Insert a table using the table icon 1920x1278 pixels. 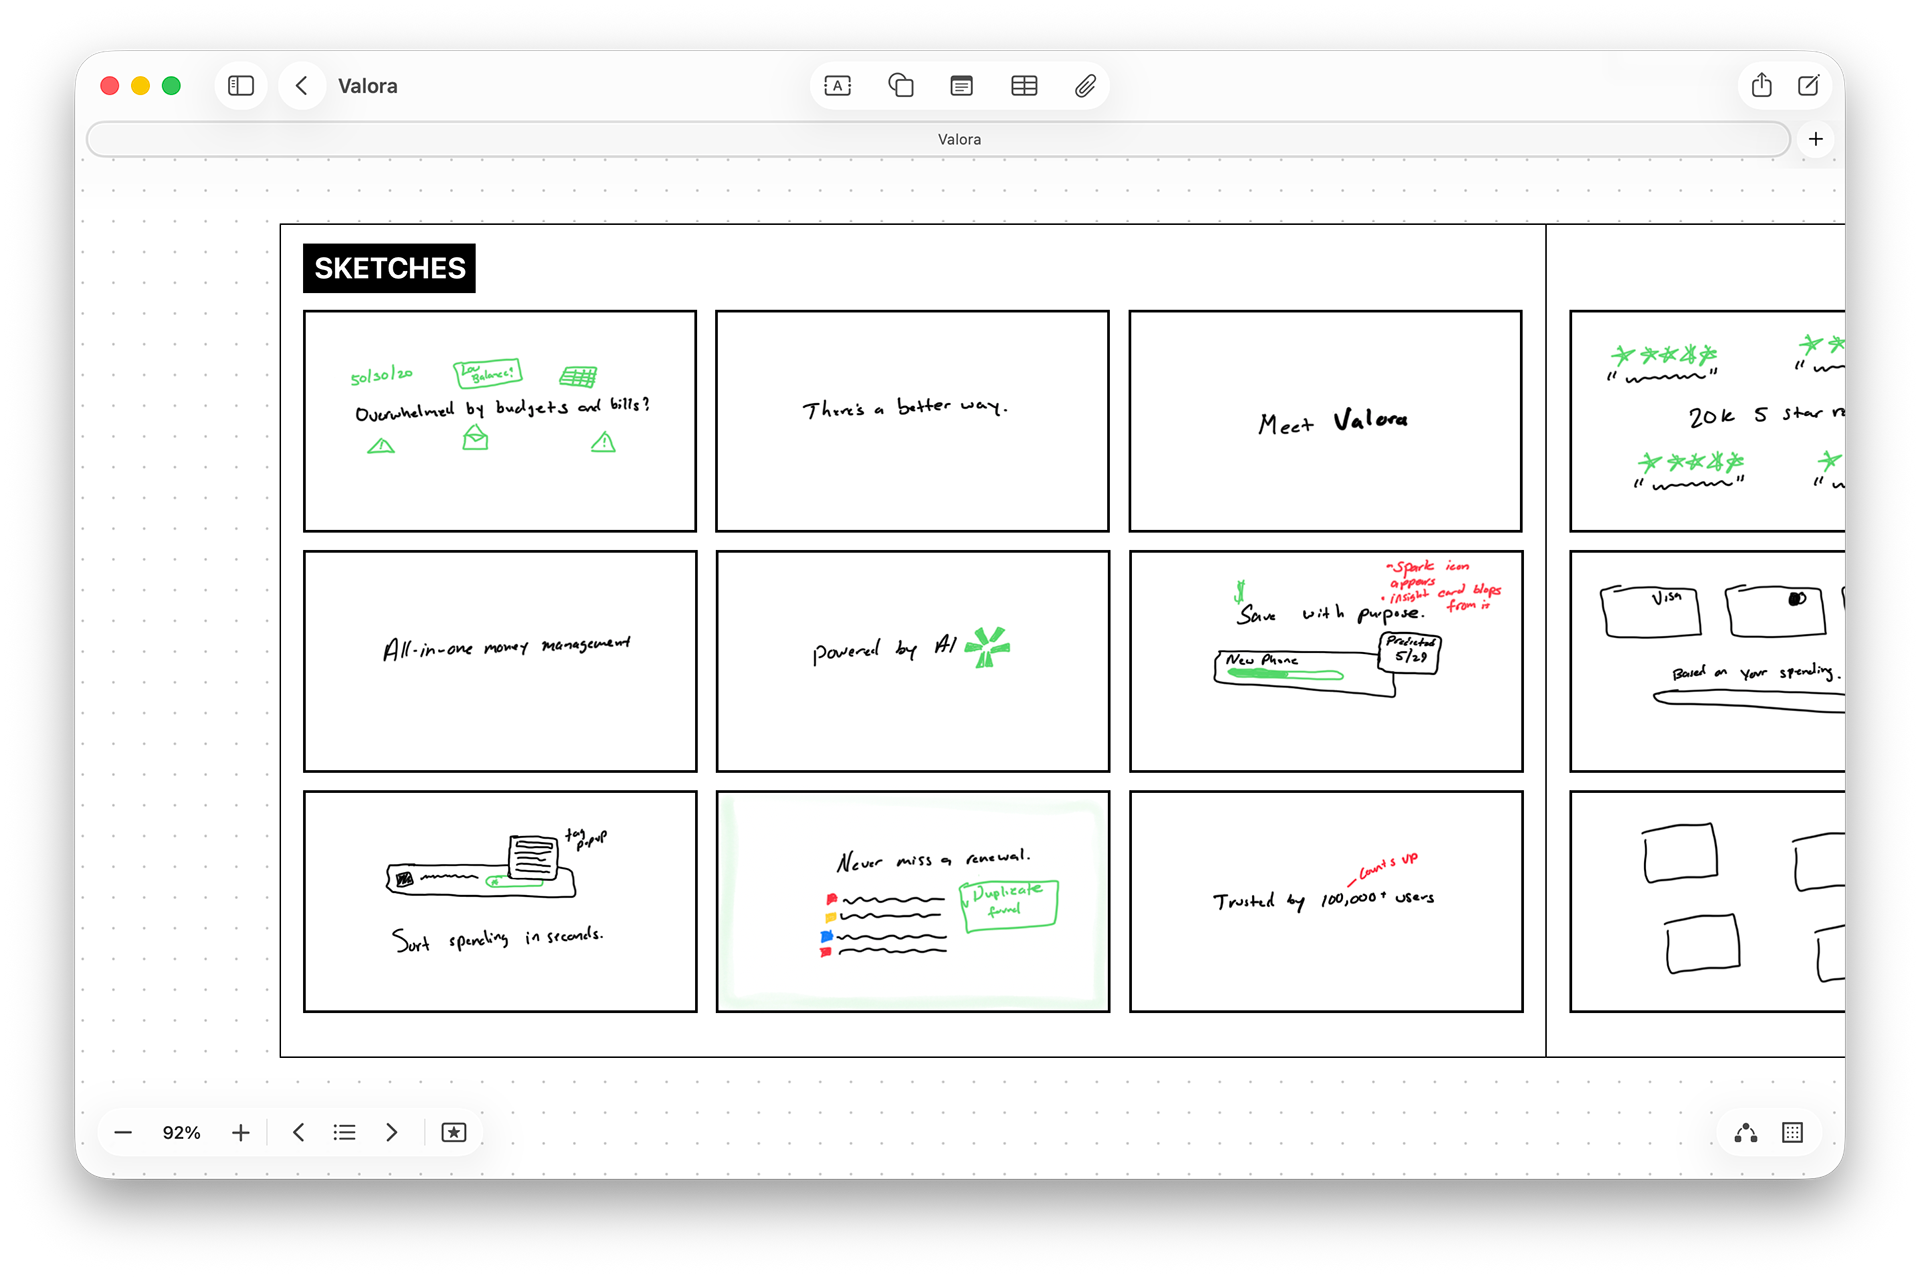coord(1024,86)
